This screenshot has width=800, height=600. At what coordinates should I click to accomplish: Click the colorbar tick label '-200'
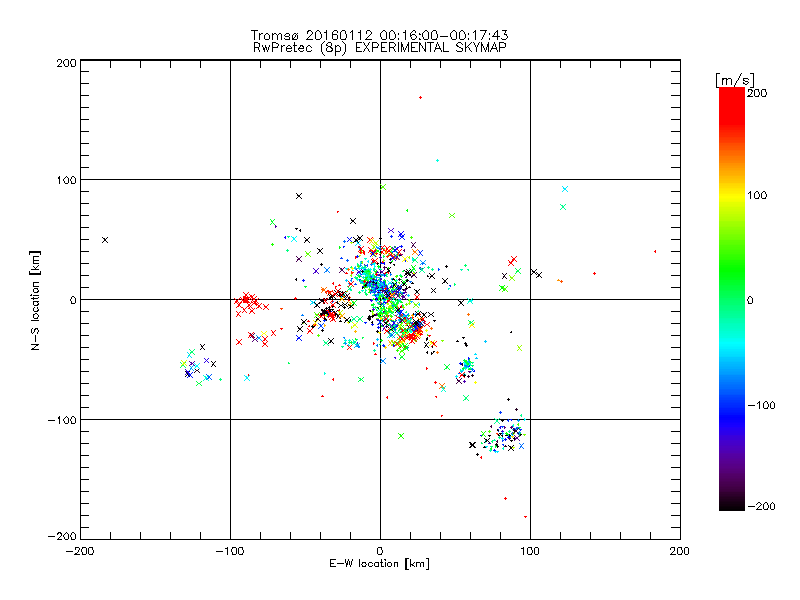(761, 506)
